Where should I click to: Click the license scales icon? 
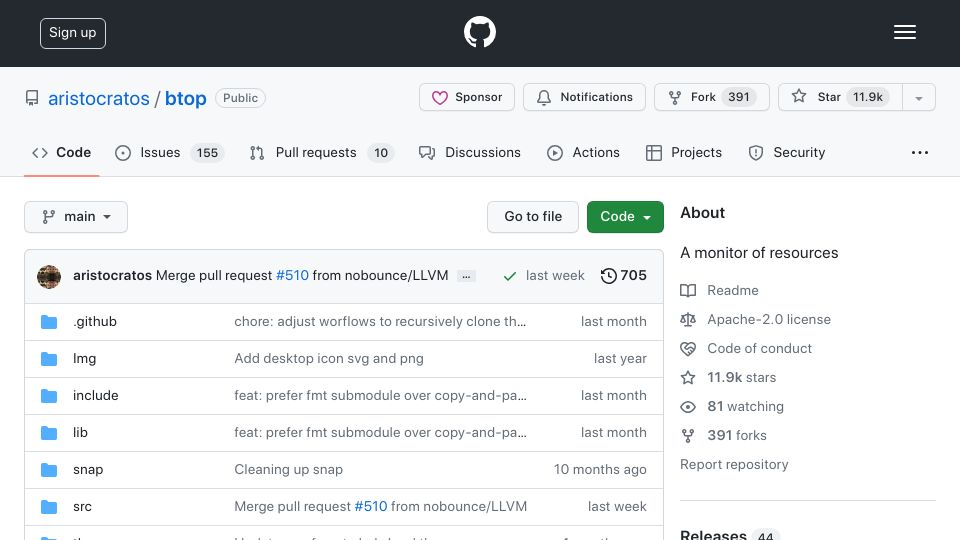(x=688, y=320)
